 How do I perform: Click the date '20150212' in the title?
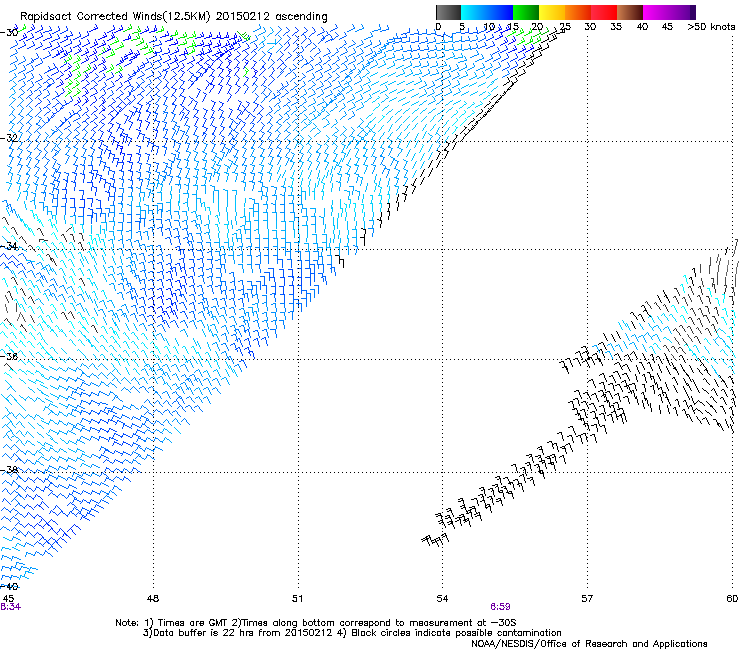(243, 16)
